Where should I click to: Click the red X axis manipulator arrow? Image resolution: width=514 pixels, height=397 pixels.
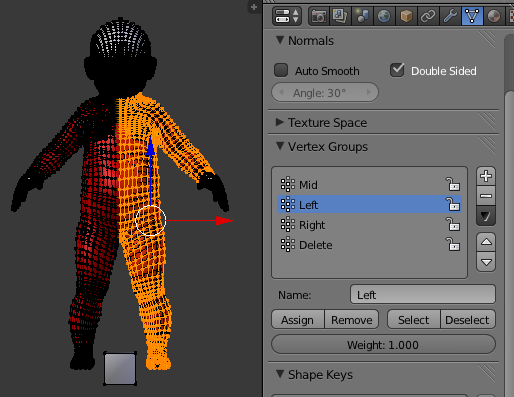pos(225,220)
